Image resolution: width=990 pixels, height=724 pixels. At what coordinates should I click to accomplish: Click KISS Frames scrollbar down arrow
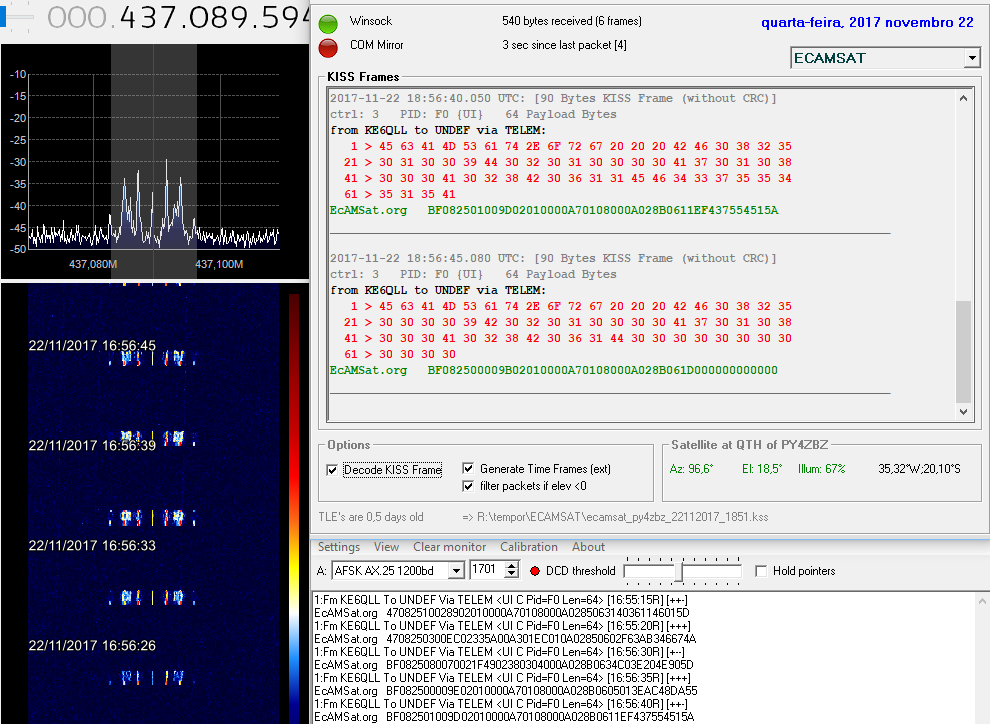(963, 412)
